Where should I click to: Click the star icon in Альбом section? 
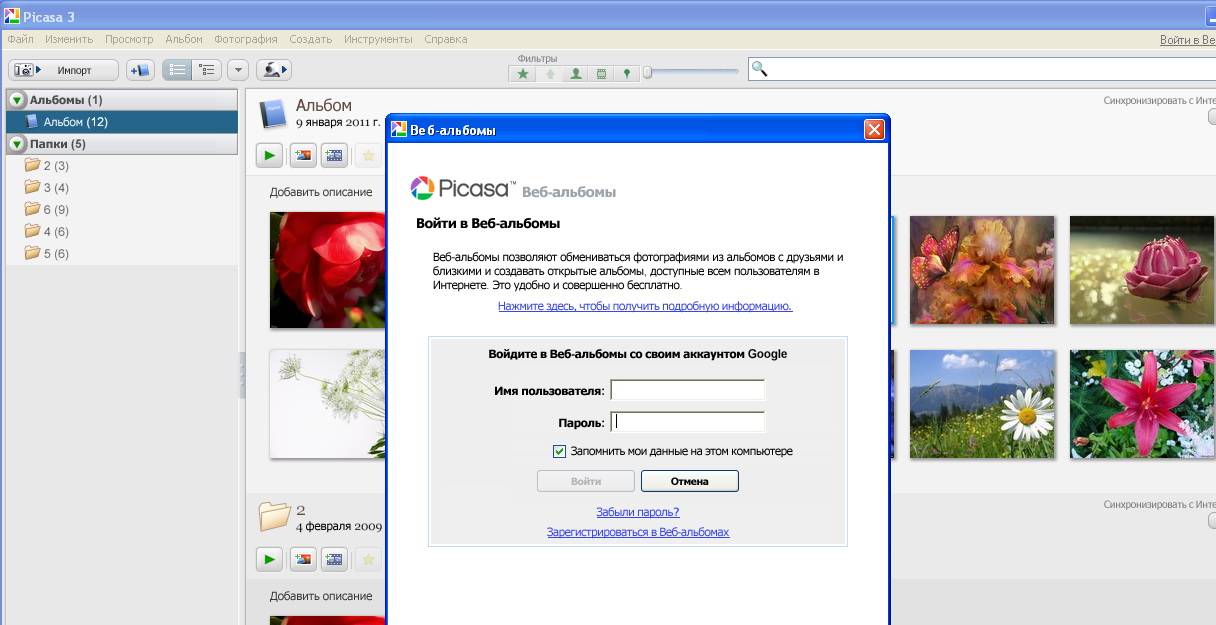coord(368,155)
